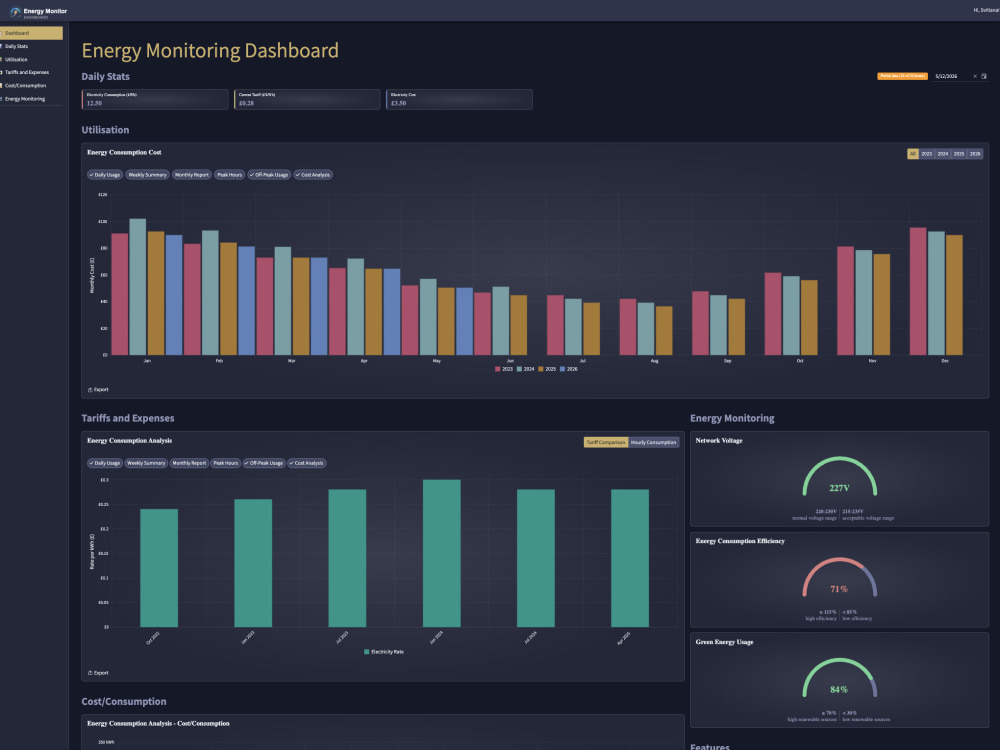Click the Hi, Svitlana greeting
The image size is (1000, 750).
986,11
